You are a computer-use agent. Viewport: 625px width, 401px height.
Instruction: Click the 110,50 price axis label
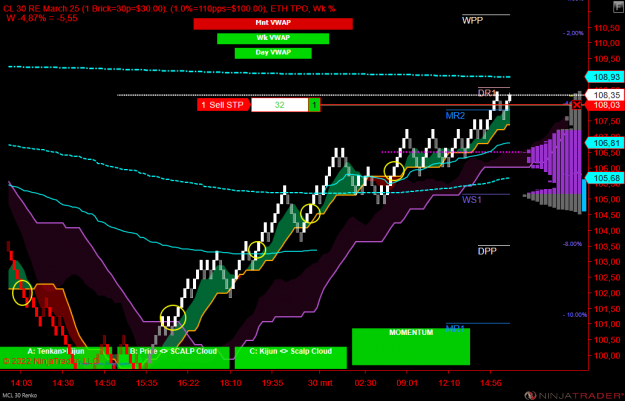[607, 28]
